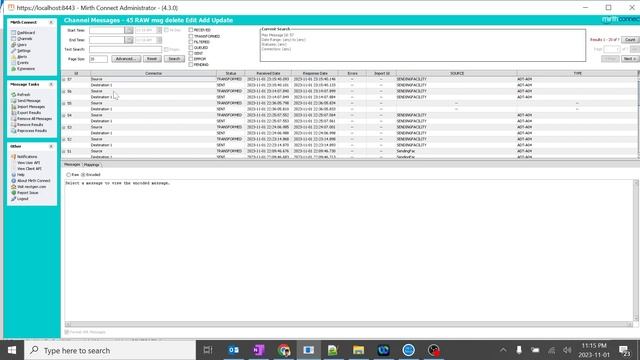Open Settings in the Mirth Connect panel

(x=23, y=51)
